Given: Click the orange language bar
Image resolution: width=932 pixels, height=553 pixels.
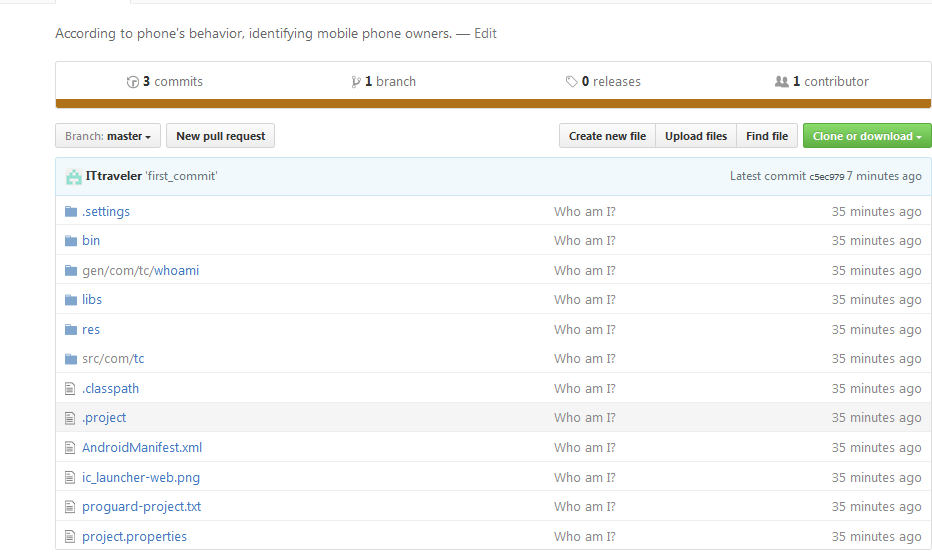Looking at the screenshot, I should pyautogui.click(x=493, y=102).
